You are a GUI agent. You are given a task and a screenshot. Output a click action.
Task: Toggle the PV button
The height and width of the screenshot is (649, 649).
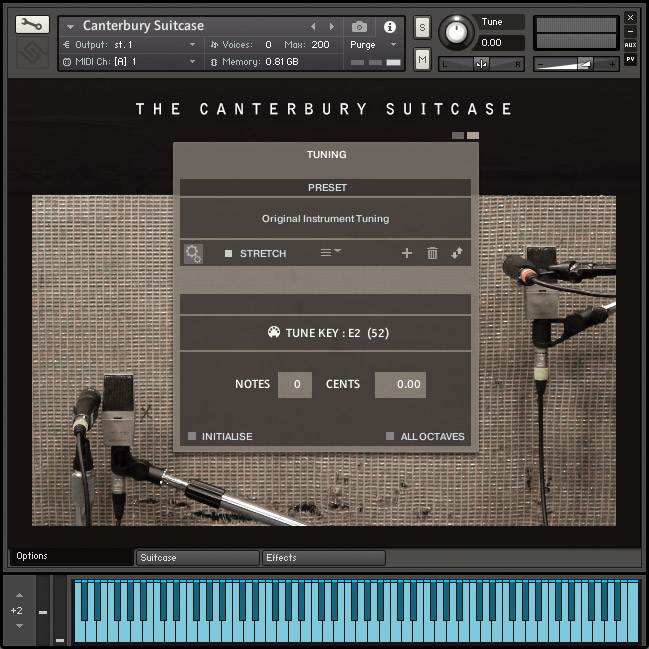630,59
